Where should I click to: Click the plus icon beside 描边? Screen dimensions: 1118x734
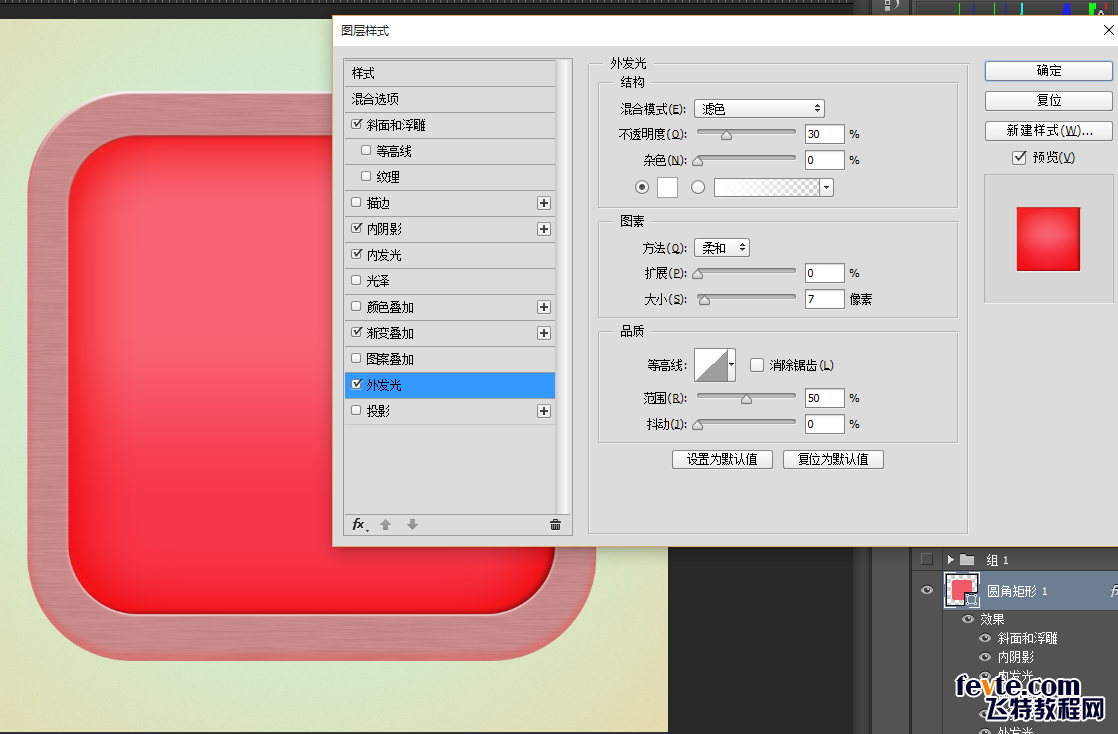[544, 203]
